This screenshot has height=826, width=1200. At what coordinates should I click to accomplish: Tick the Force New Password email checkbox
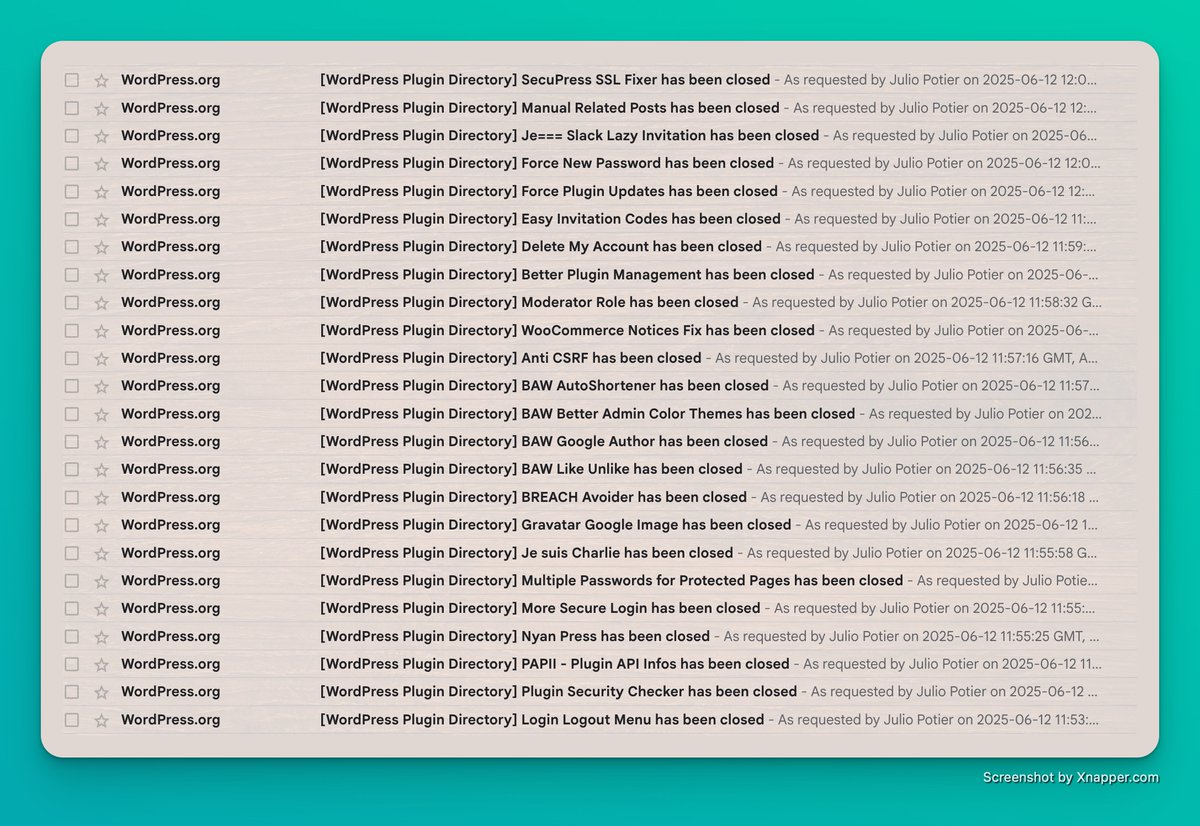[x=72, y=163]
